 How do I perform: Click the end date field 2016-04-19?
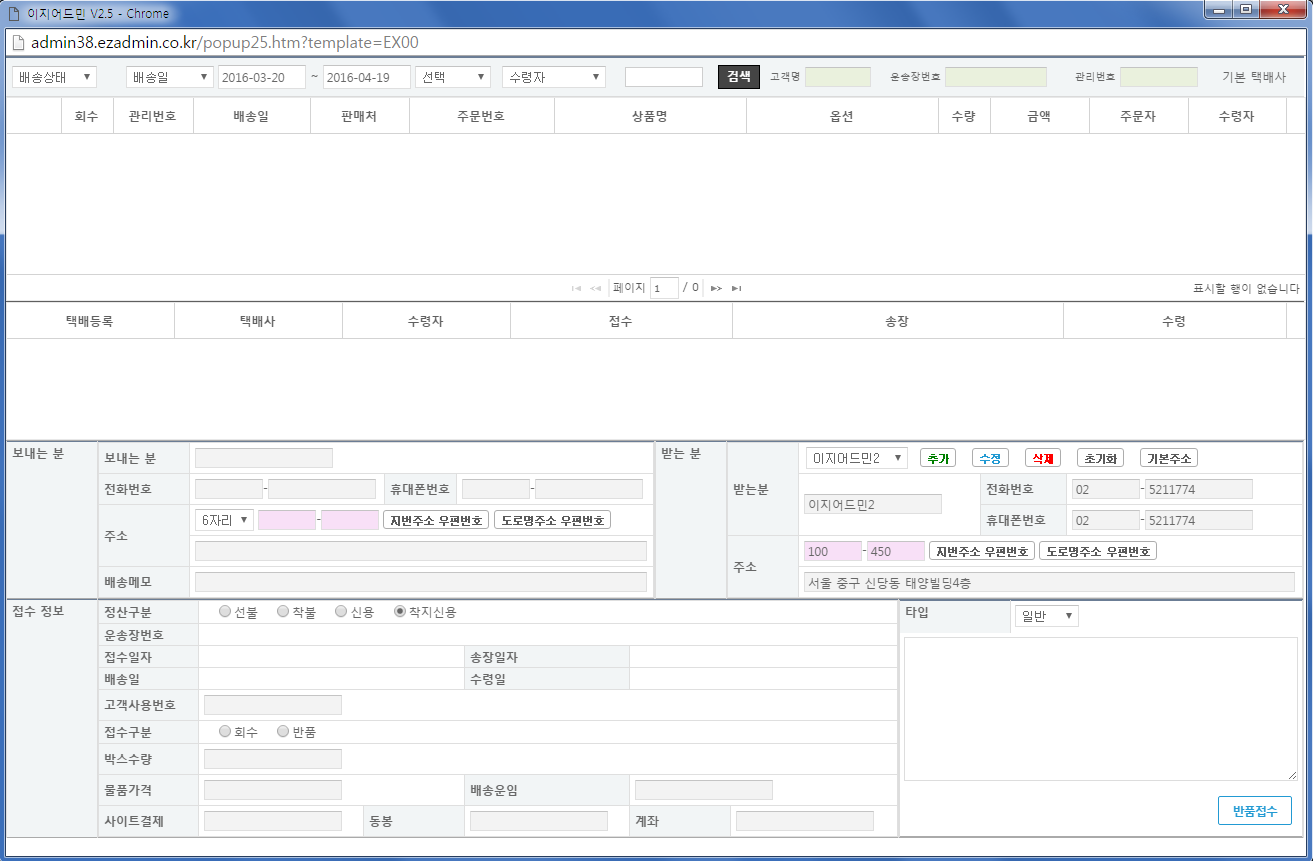[367, 77]
